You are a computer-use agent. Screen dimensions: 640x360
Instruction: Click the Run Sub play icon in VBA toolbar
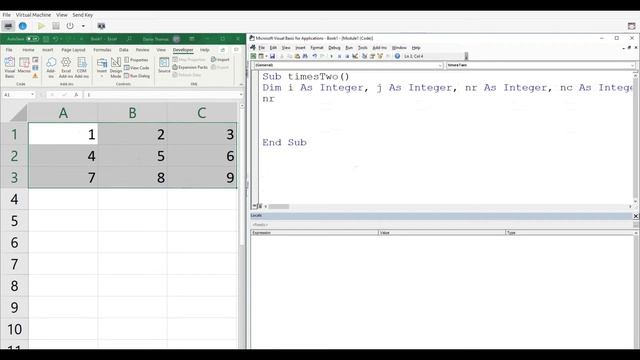[x=331, y=56]
